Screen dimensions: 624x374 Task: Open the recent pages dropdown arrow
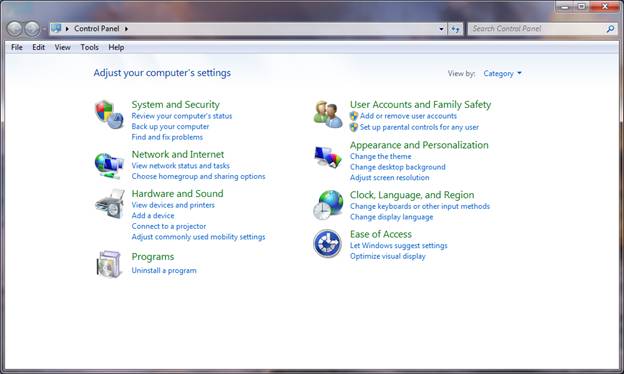[x=43, y=29]
